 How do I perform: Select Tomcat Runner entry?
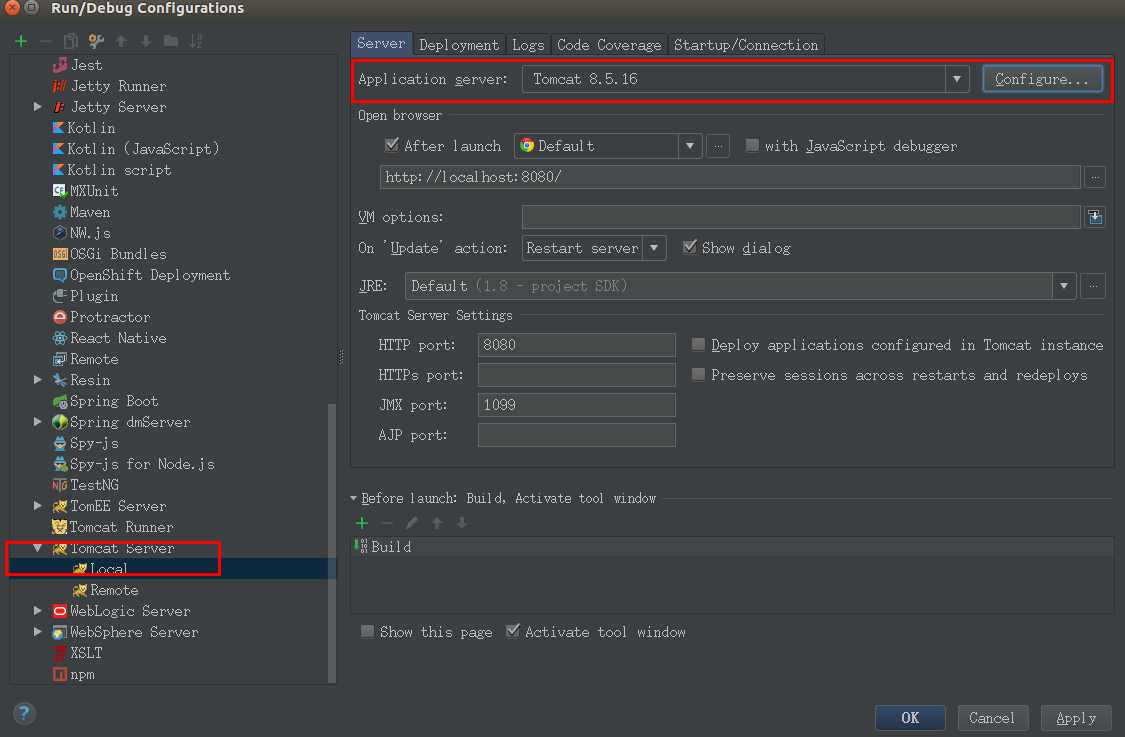point(113,527)
